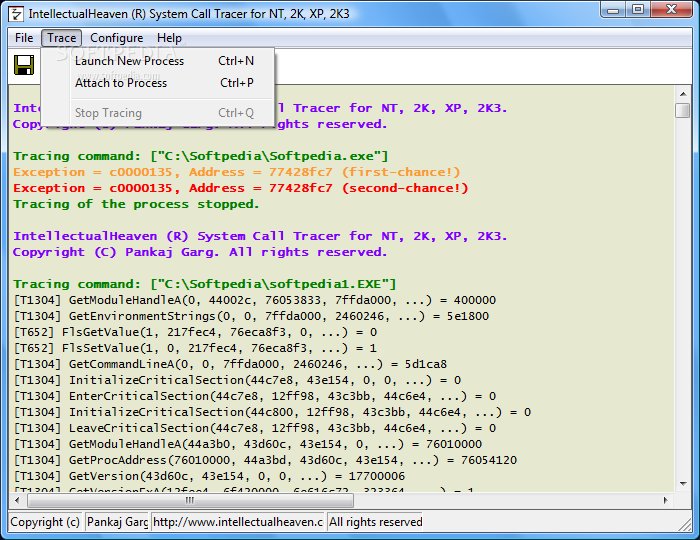
Task: Open the Help menu
Action: pos(169,38)
